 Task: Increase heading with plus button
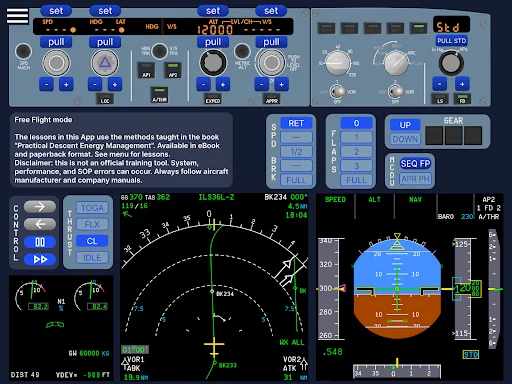click(x=115, y=84)
